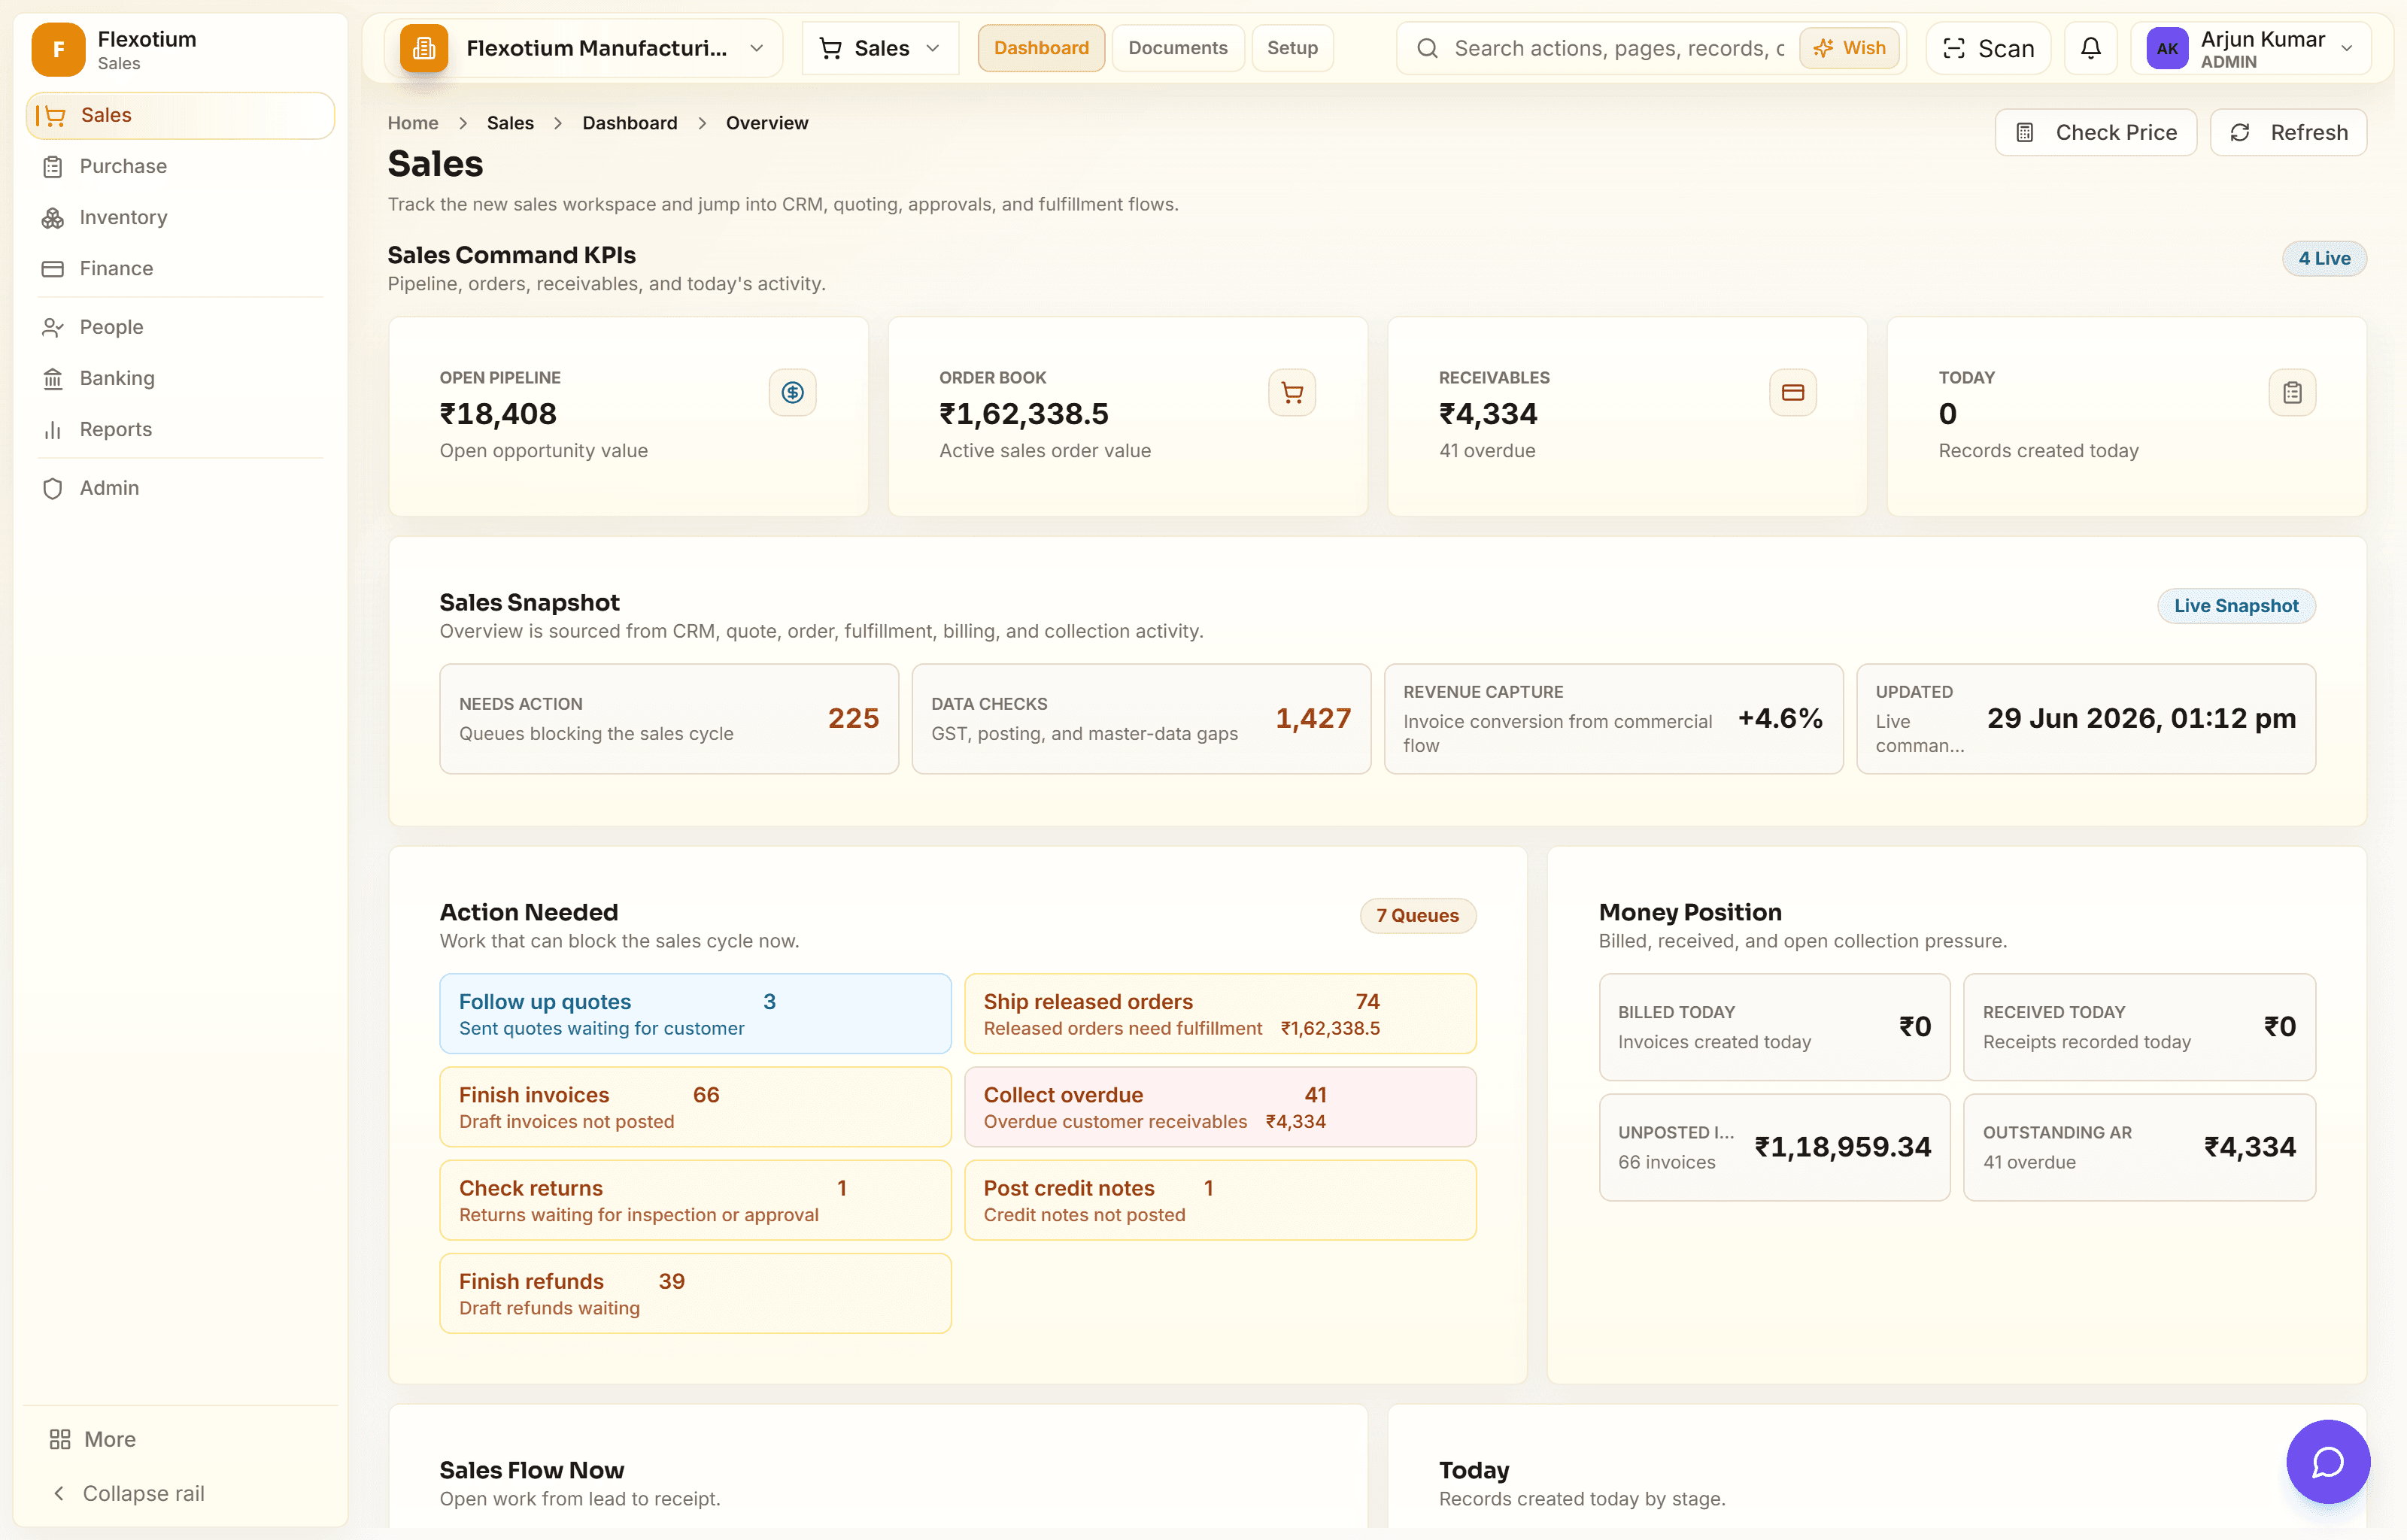Open the Finish invoices queue
Image resolution: width=2407 pixels, height=1540 pixels.
tap(695, 1107)
